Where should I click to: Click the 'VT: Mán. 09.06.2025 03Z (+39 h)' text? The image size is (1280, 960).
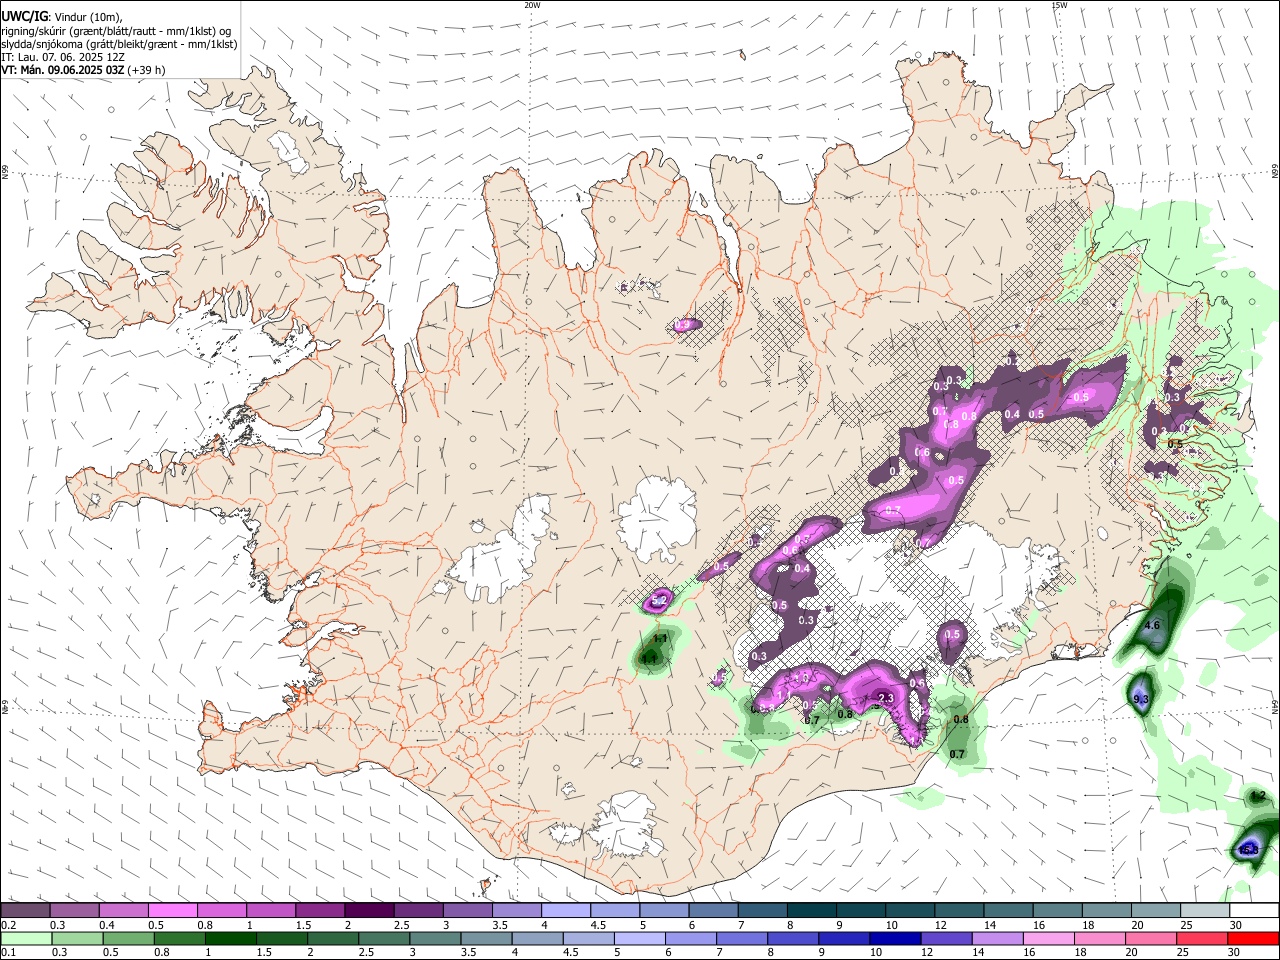83,70
